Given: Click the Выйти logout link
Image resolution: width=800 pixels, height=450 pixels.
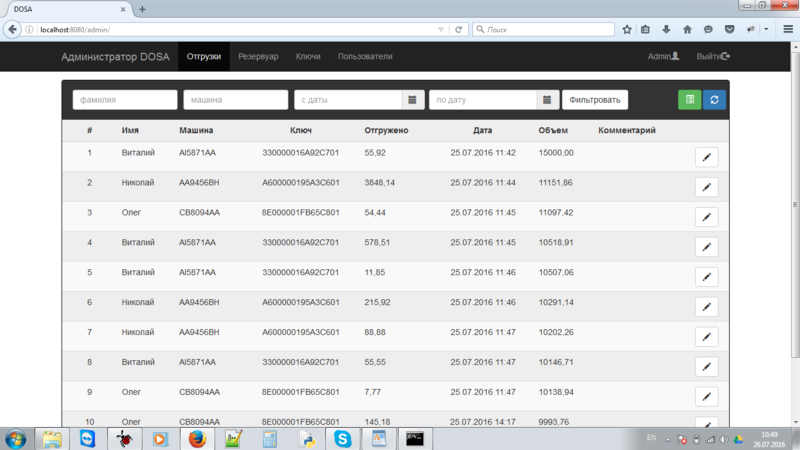Looking at the screenshot, I should point(713,57).
